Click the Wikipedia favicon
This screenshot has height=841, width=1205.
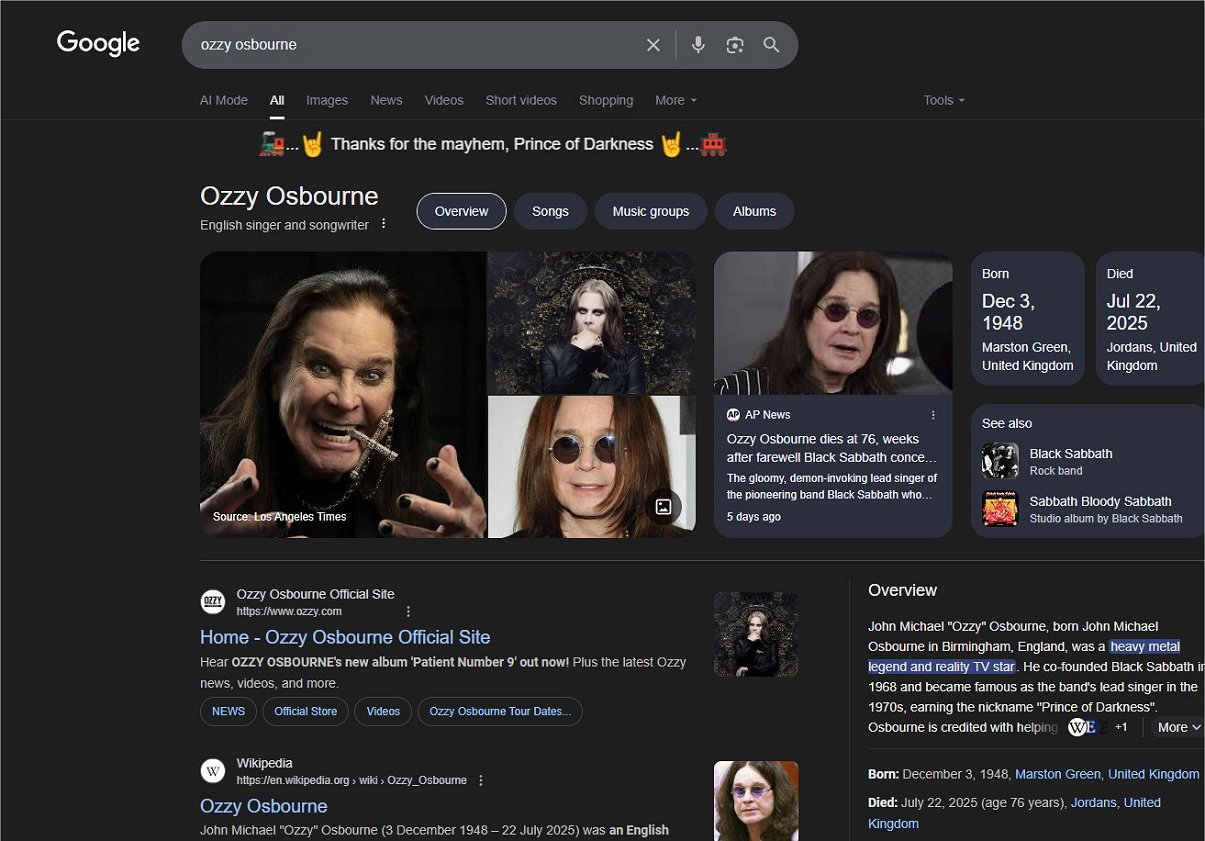pyautogui.click(x=213, y=771)
